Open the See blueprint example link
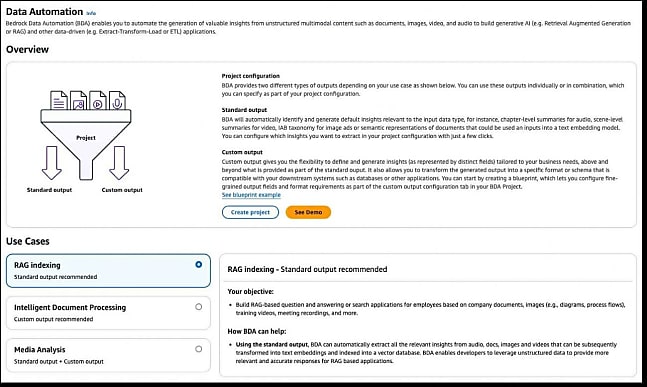Screen dimensions: 647x387 251,195
